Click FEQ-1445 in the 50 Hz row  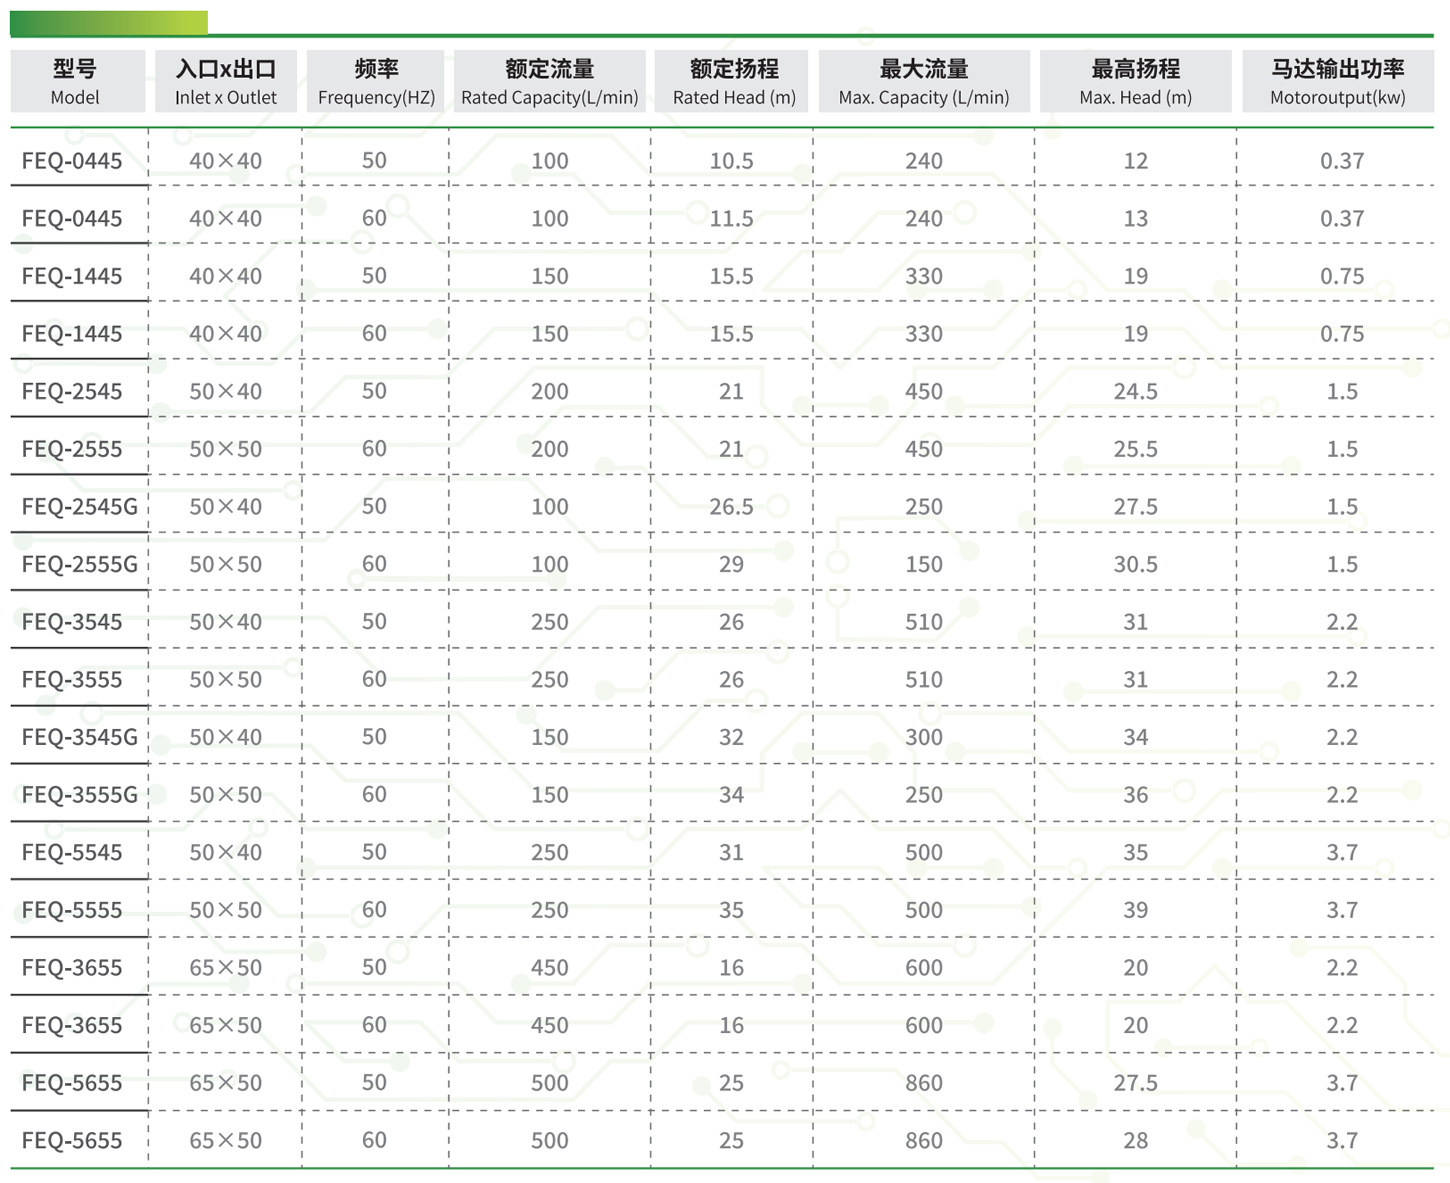(x=72, y=276)
